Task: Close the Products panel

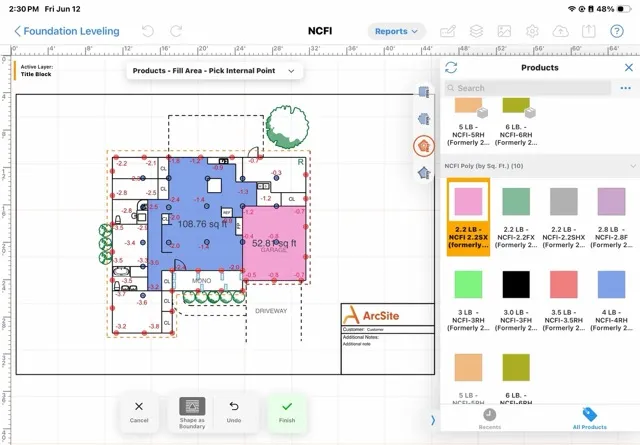Action: [x=629, y=67]
